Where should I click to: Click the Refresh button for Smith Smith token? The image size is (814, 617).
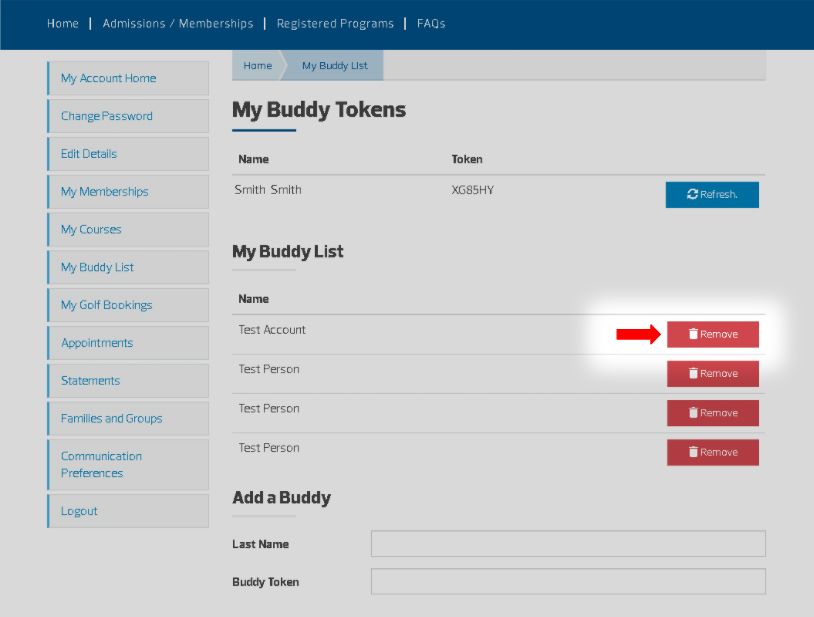click(x=712, y=194)
